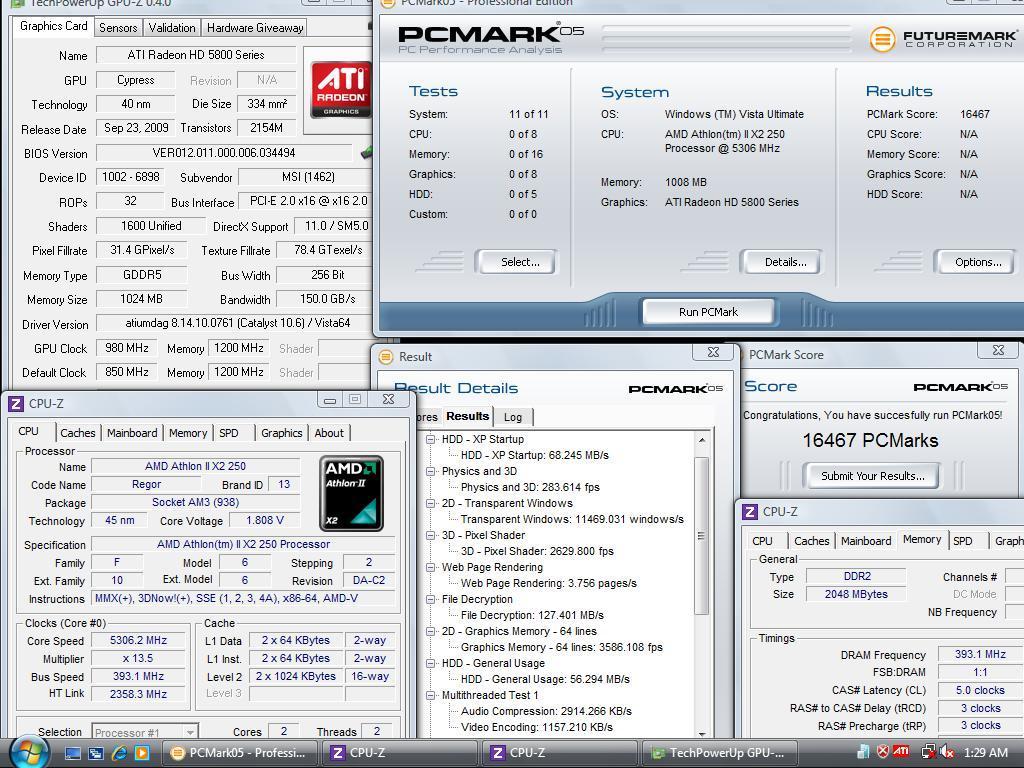Click the network tray icon

coord(928,752)
